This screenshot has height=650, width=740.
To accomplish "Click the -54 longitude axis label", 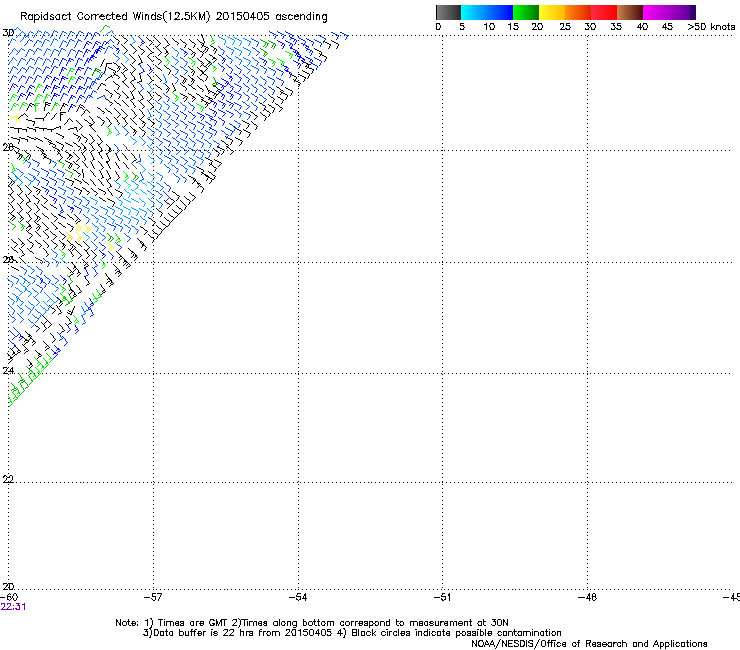I will click(298, 597).
